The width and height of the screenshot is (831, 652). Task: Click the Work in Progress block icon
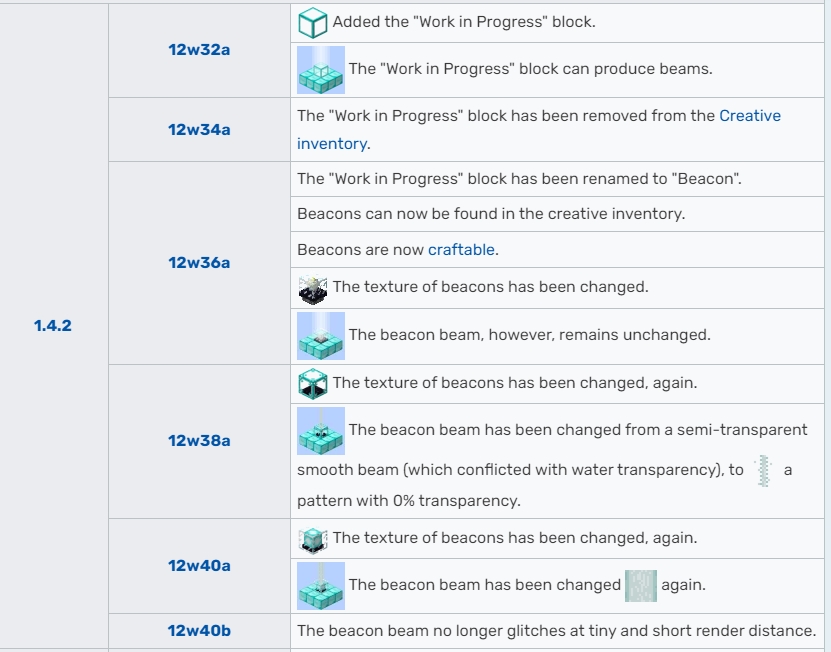pyautogui.click(x=313, y=22)
